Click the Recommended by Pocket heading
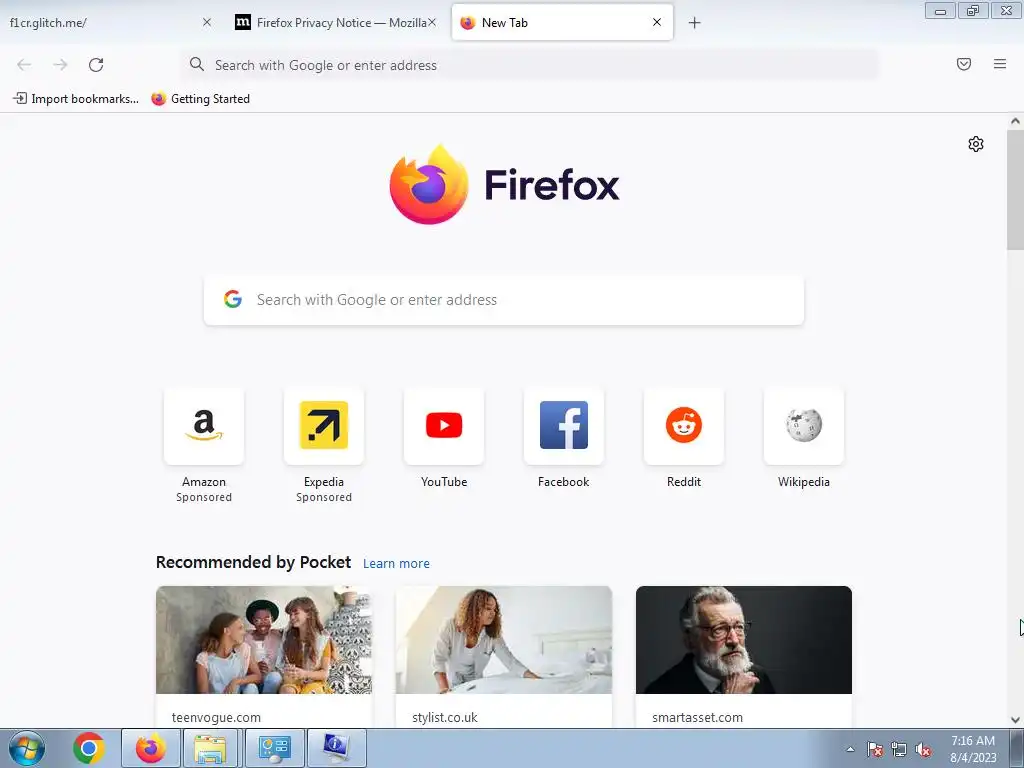 click(x=253, y=562)
